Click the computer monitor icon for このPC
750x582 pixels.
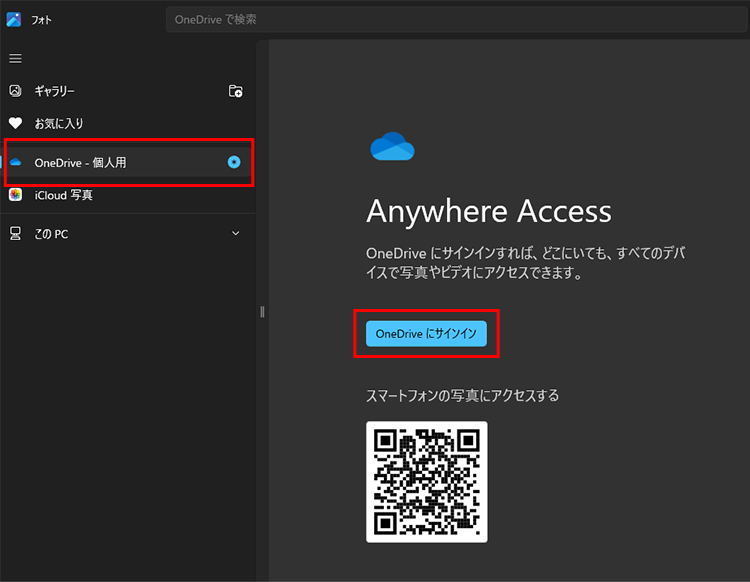tap(15, 233)
